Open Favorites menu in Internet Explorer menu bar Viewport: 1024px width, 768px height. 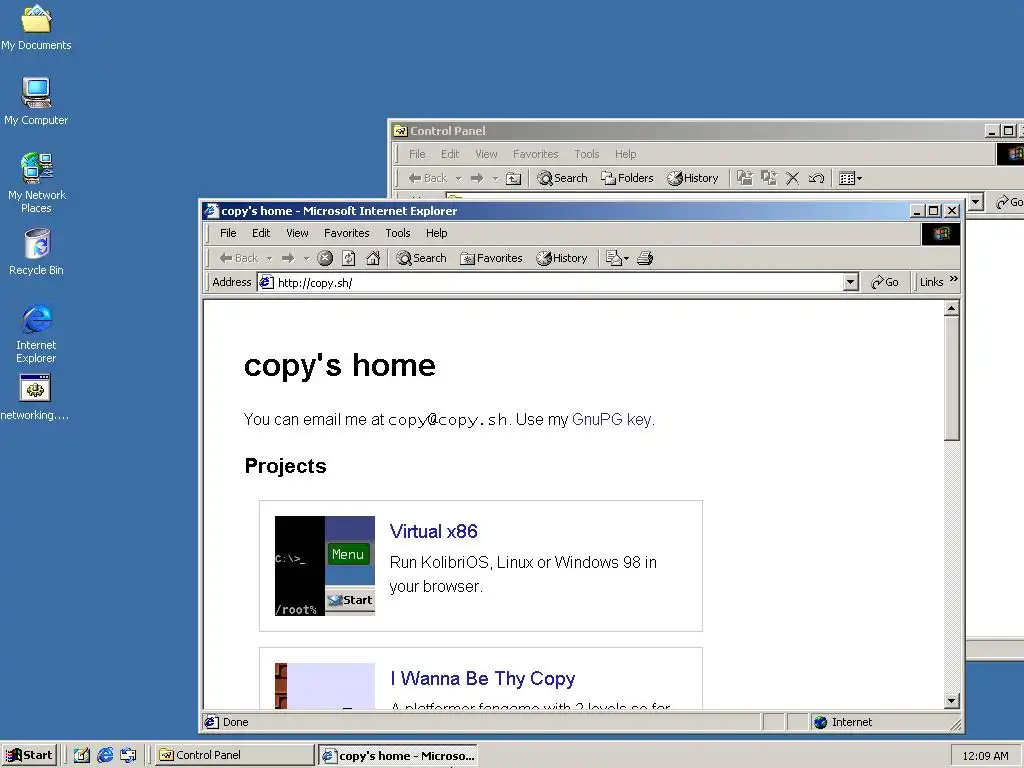347,233
